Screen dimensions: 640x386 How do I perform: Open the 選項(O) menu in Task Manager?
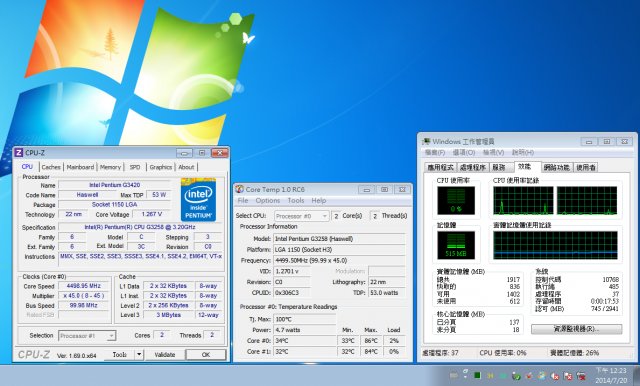pos(464,152)
